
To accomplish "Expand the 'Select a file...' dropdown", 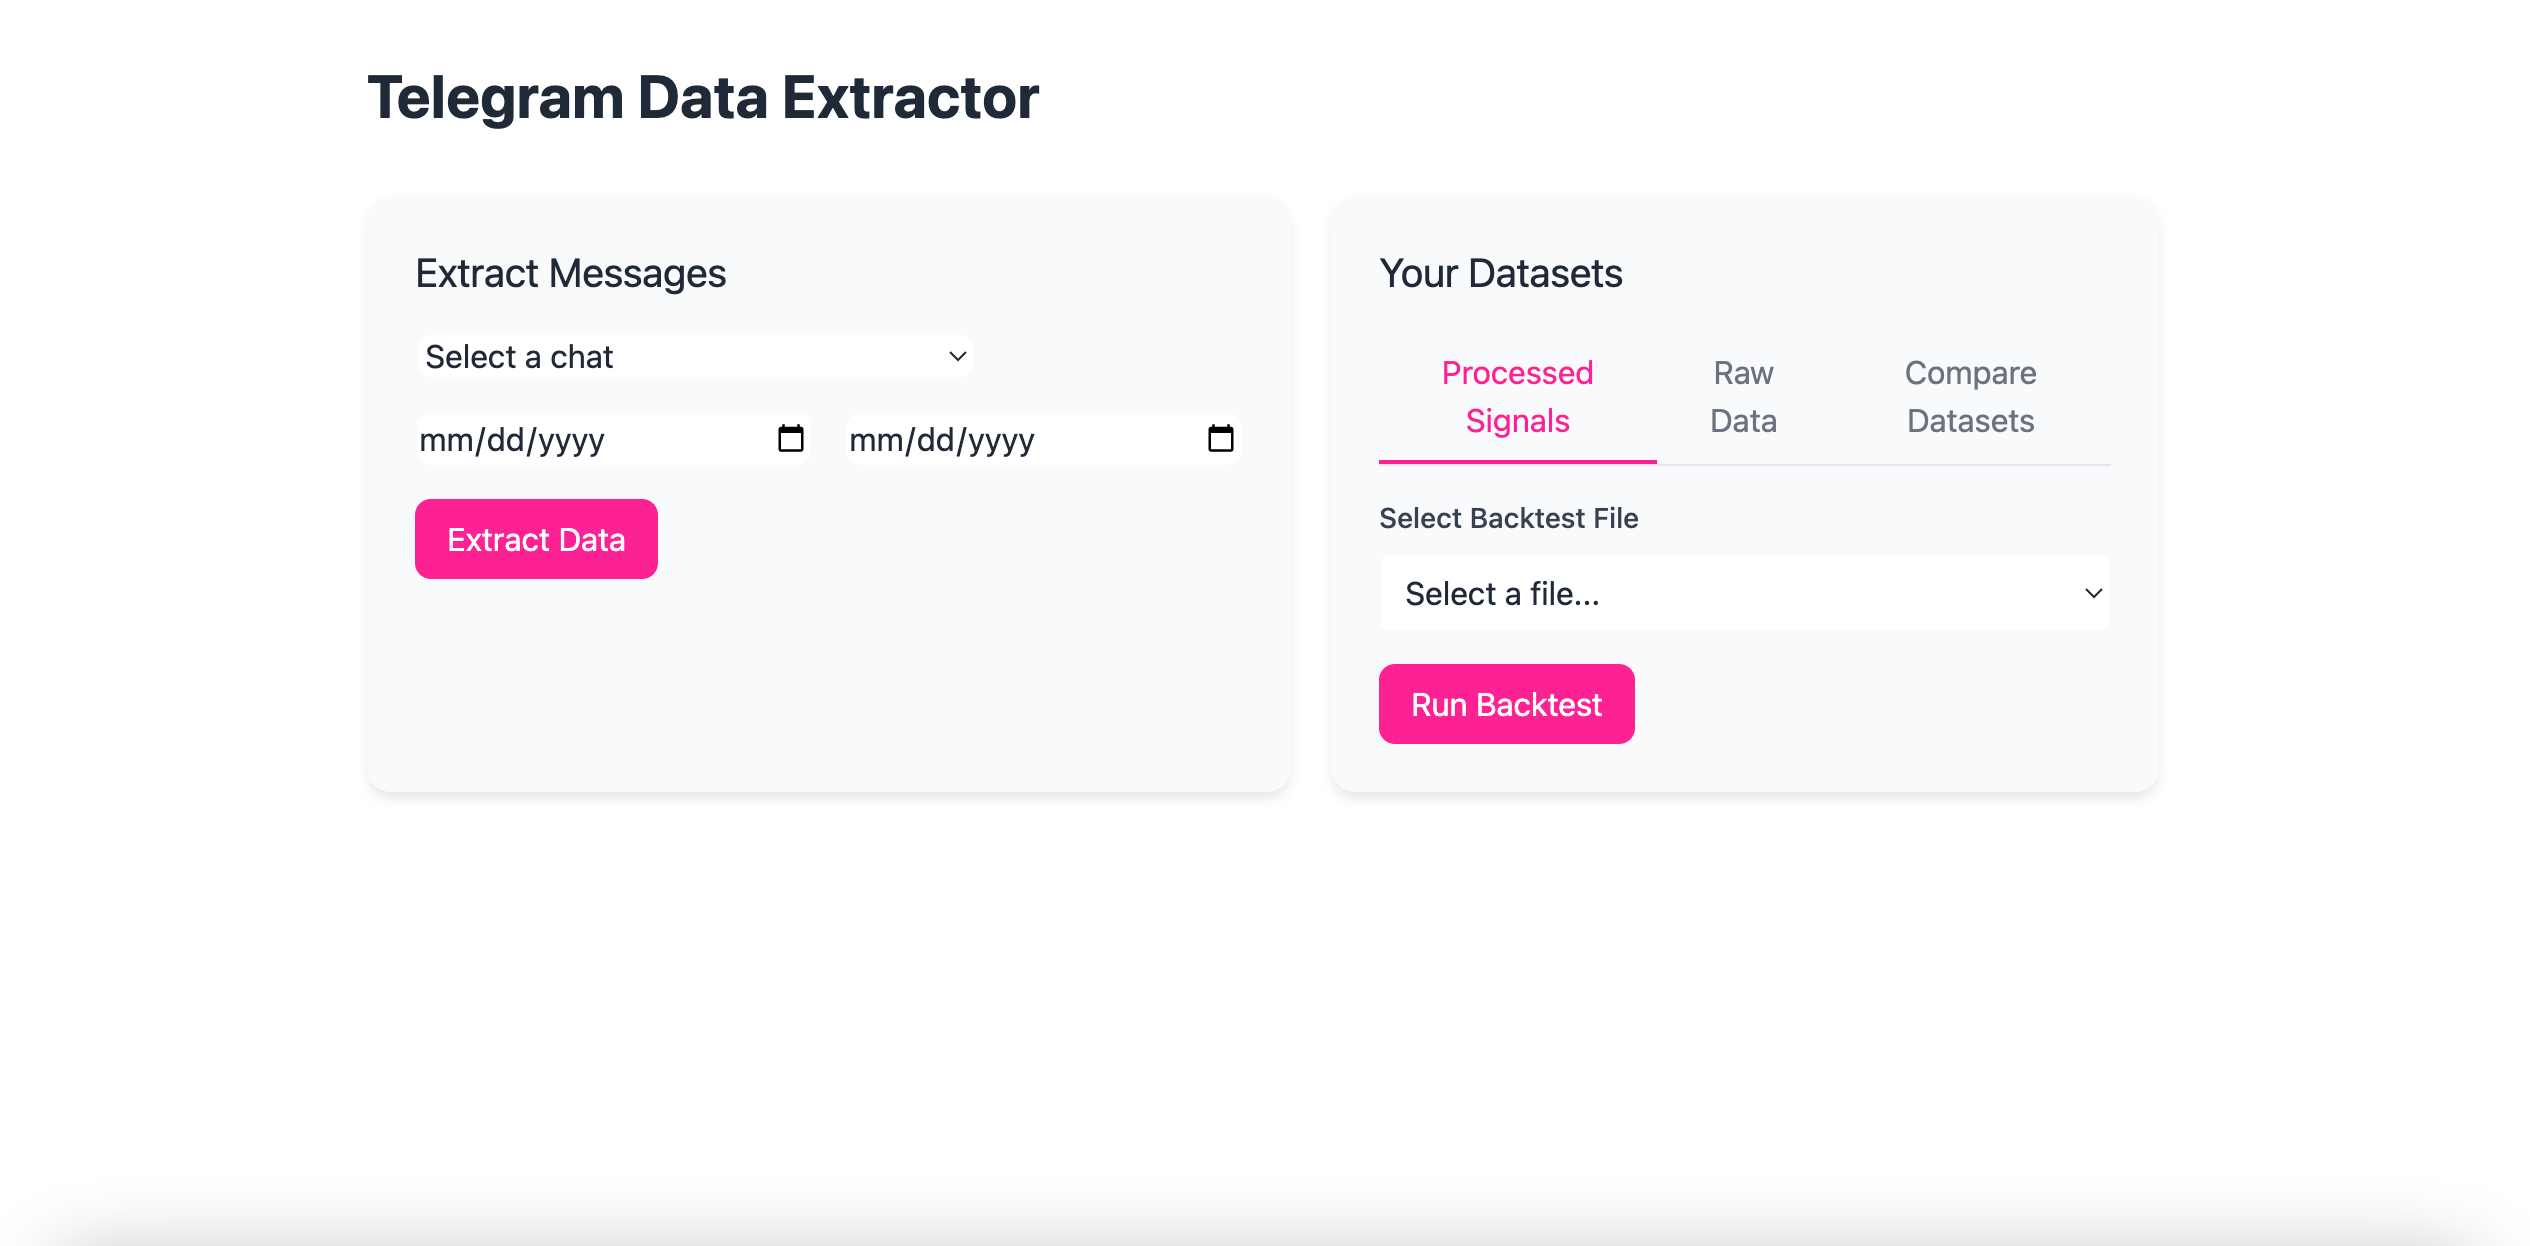I will pos(1744,594).
